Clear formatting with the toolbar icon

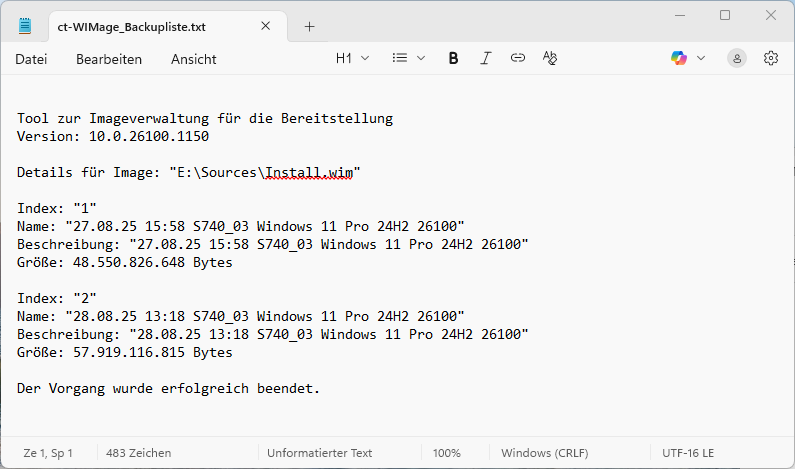point(549,59)
